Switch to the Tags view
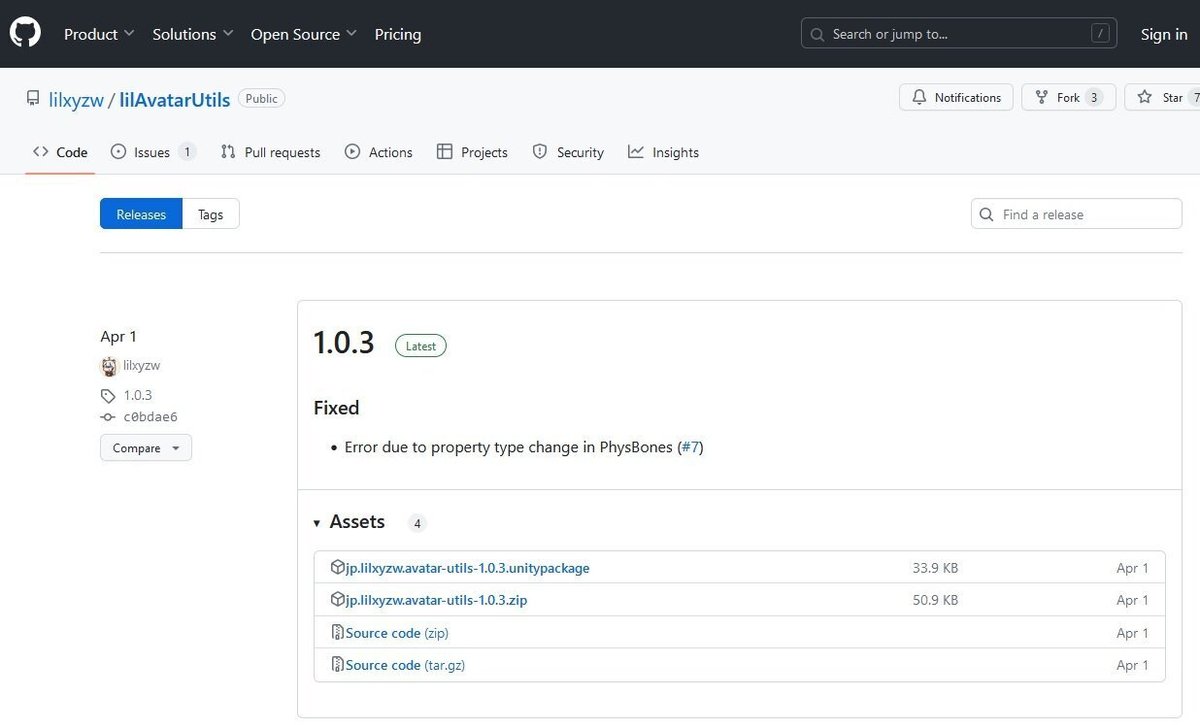 (x=211, y=214)
